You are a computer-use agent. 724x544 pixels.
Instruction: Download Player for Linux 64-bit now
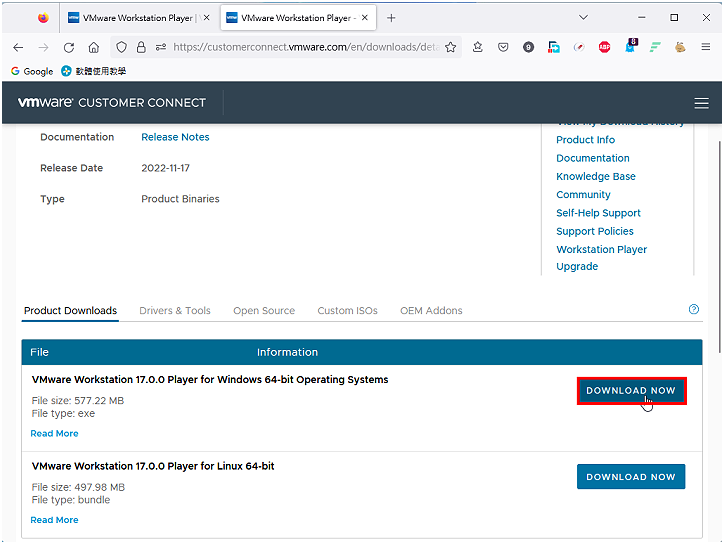(x=631, y=477)
